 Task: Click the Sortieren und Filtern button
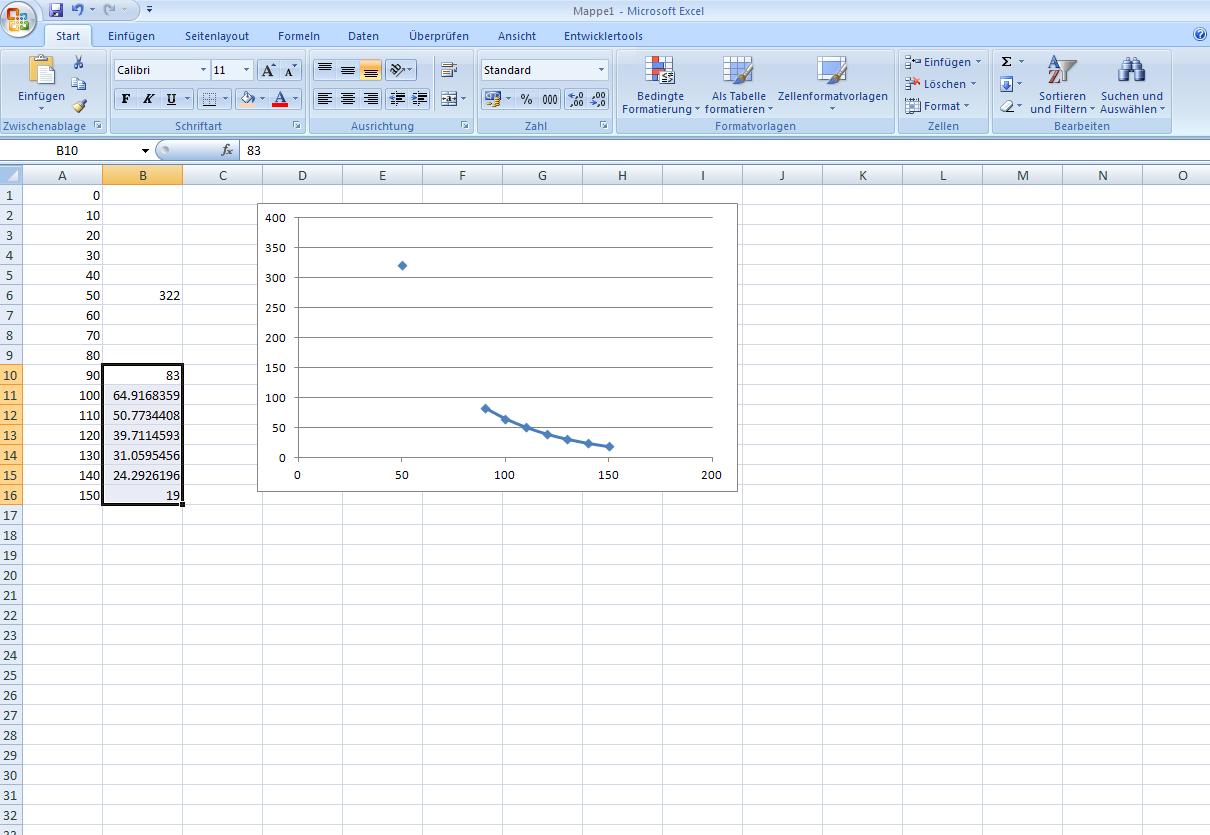pos(1062,86)
